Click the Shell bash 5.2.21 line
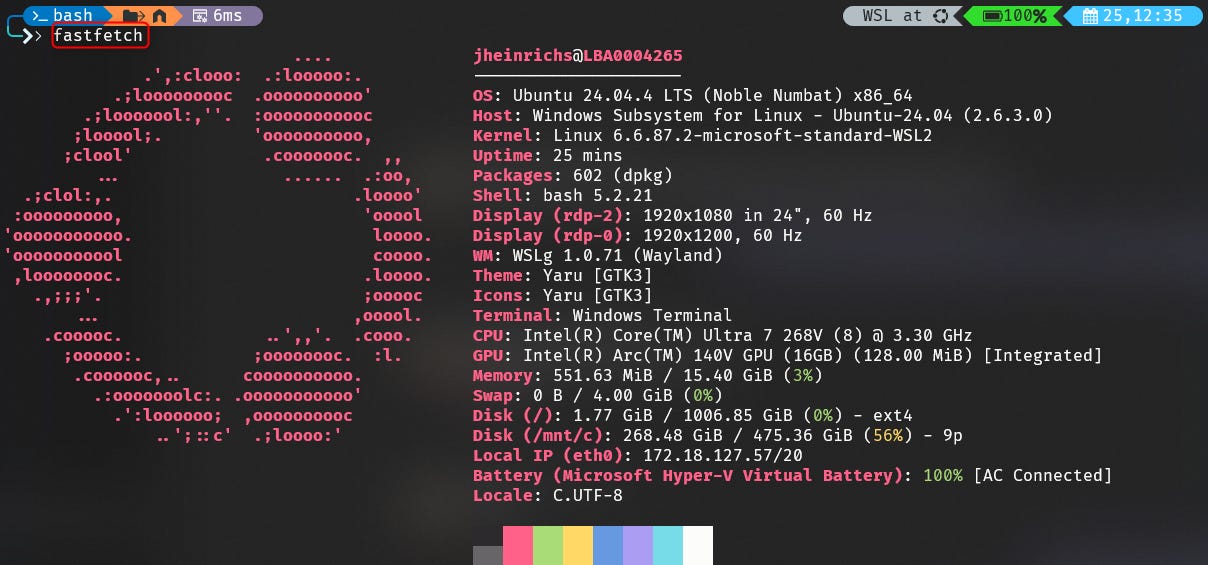1208x565 pixels. (x=562, y=196)
